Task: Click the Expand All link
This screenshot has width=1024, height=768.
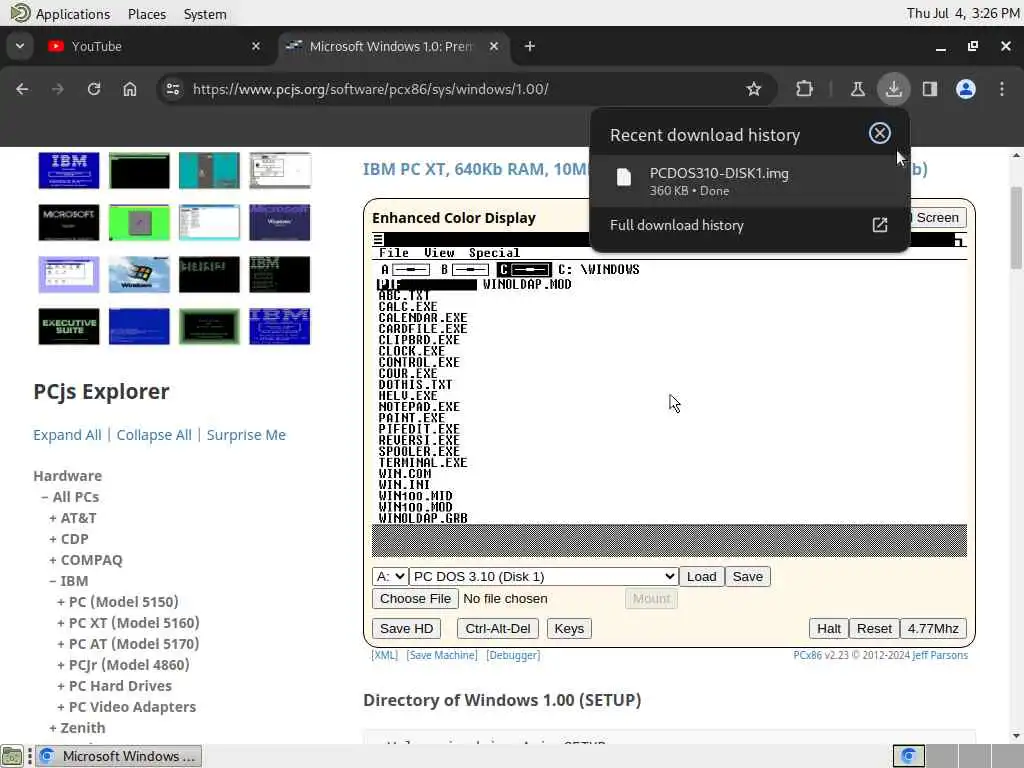Action: (x=67, y=435)
